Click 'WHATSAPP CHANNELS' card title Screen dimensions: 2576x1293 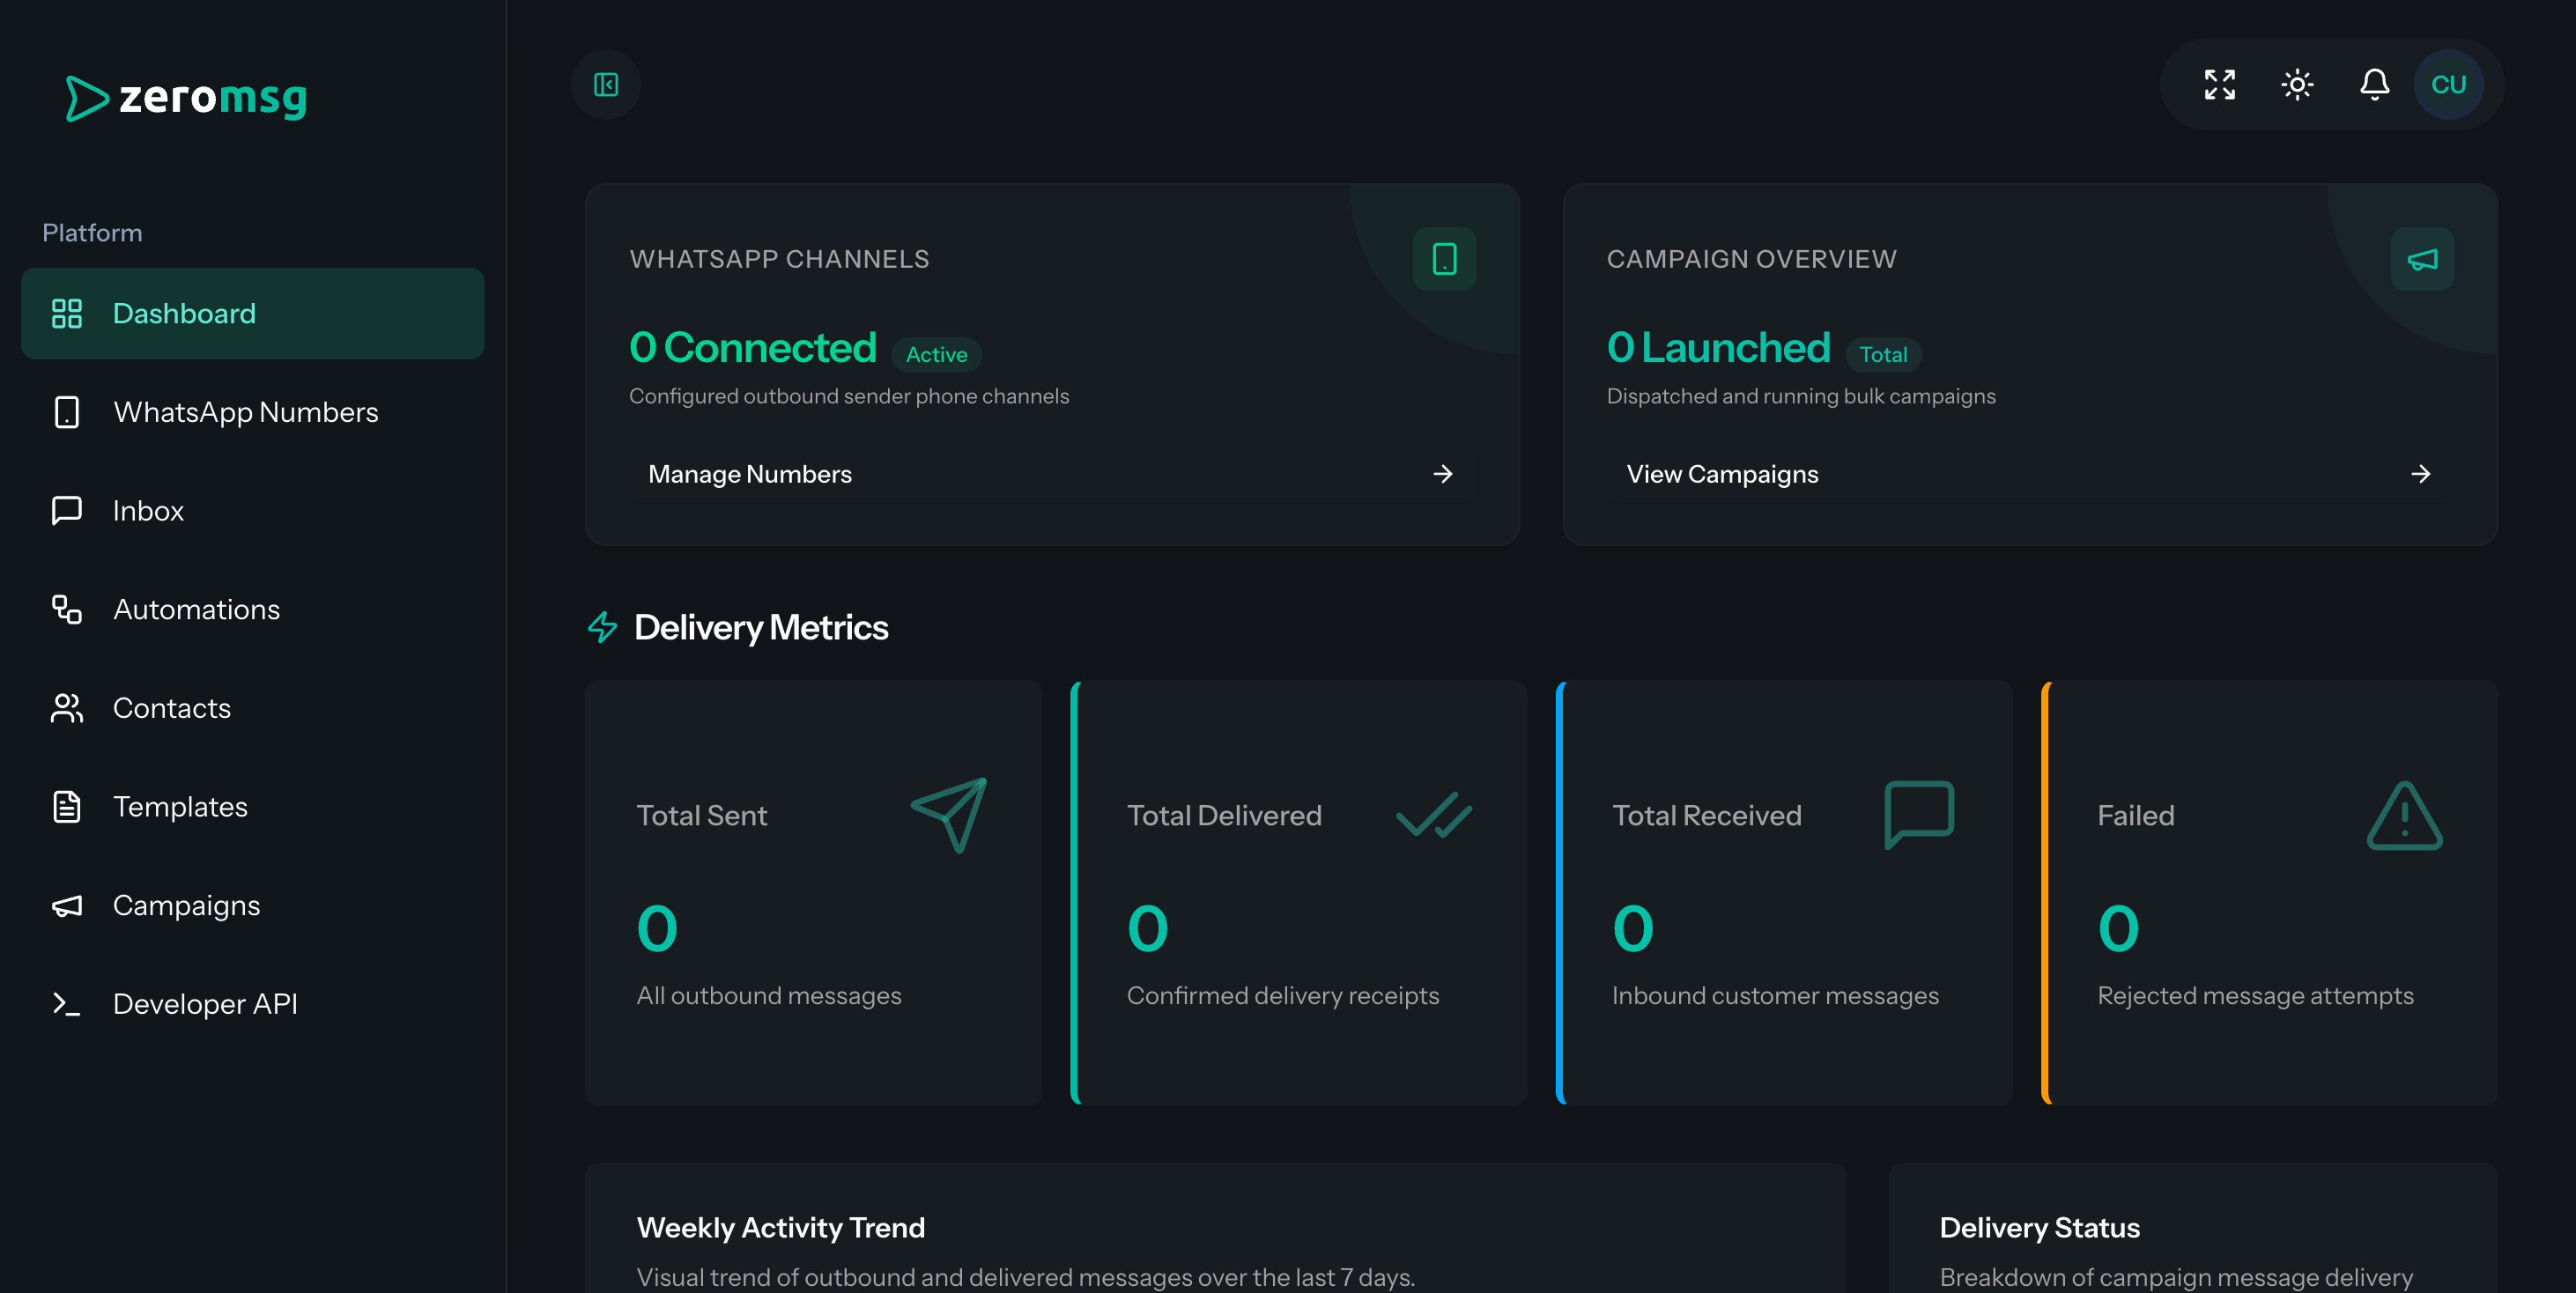tap(780, 259)
